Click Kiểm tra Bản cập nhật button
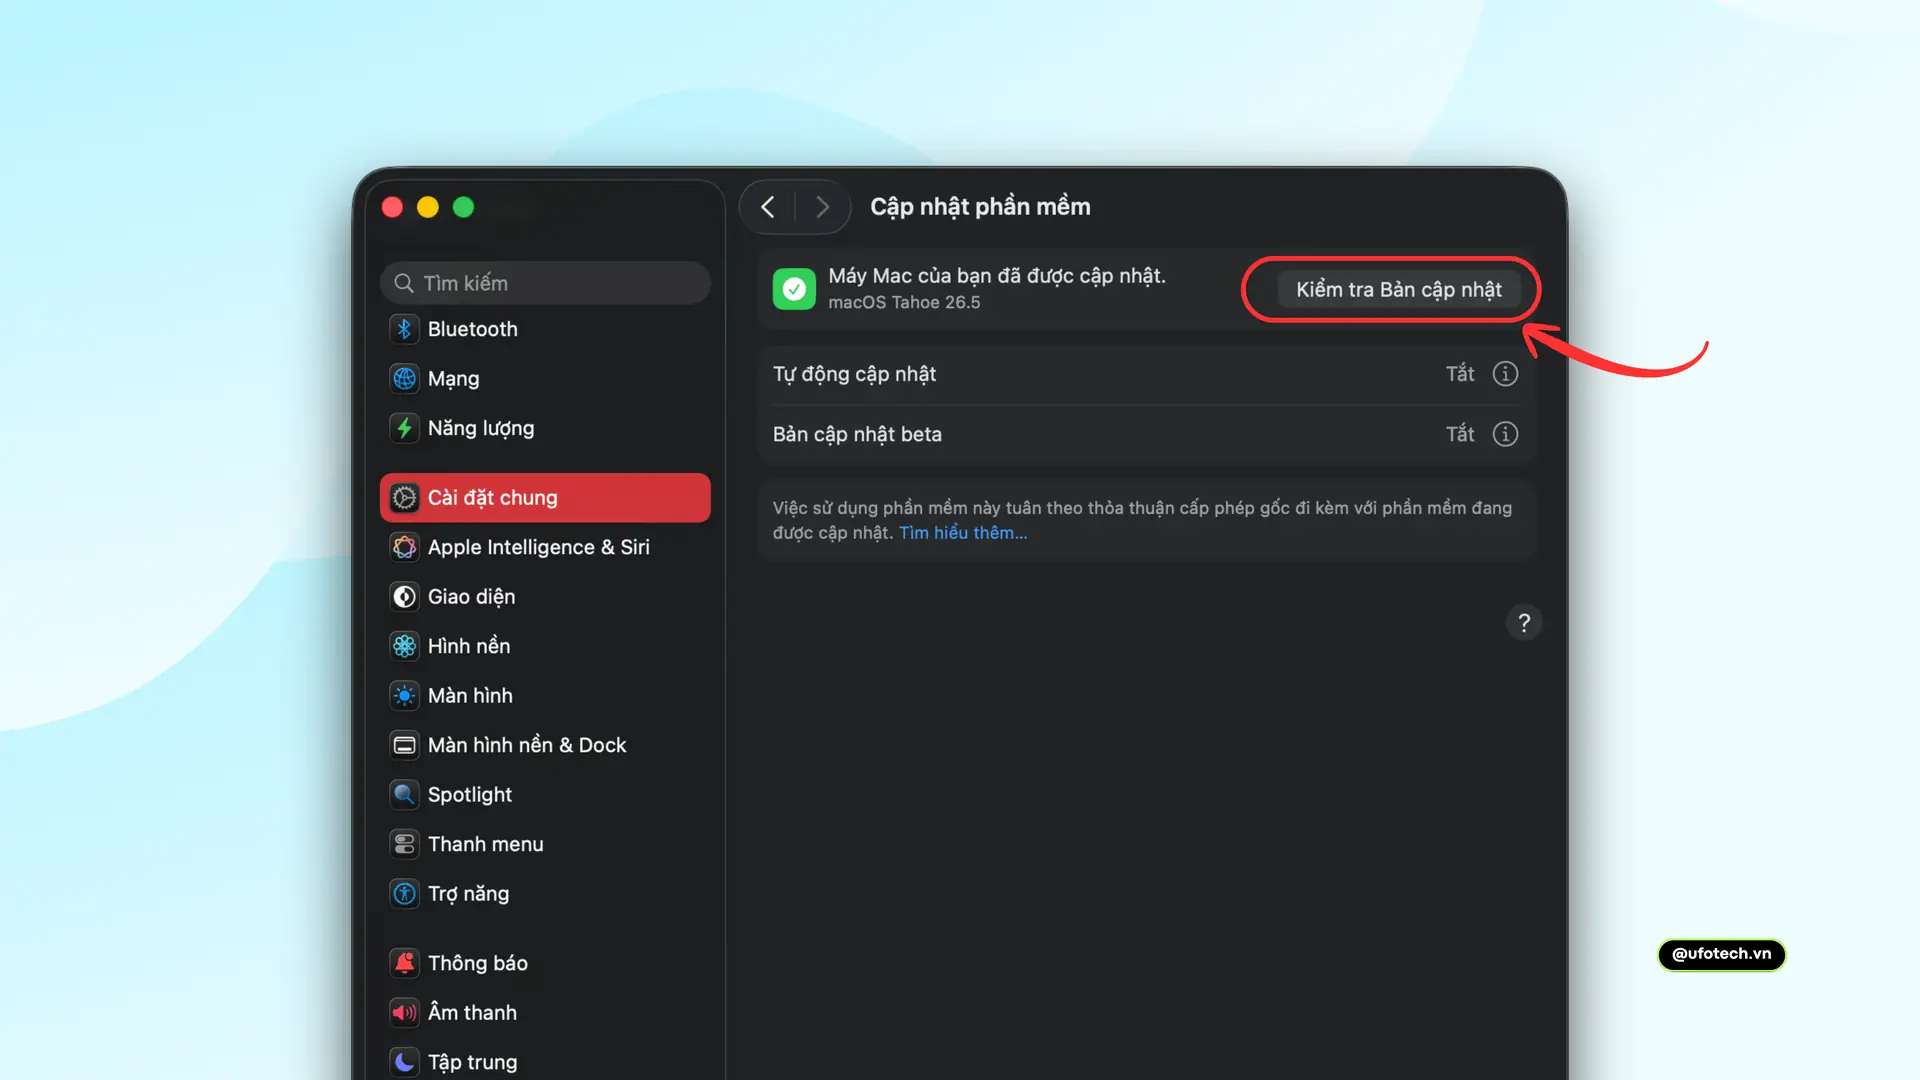This screenshot has width=1920, height=1080. [1399, 290]
